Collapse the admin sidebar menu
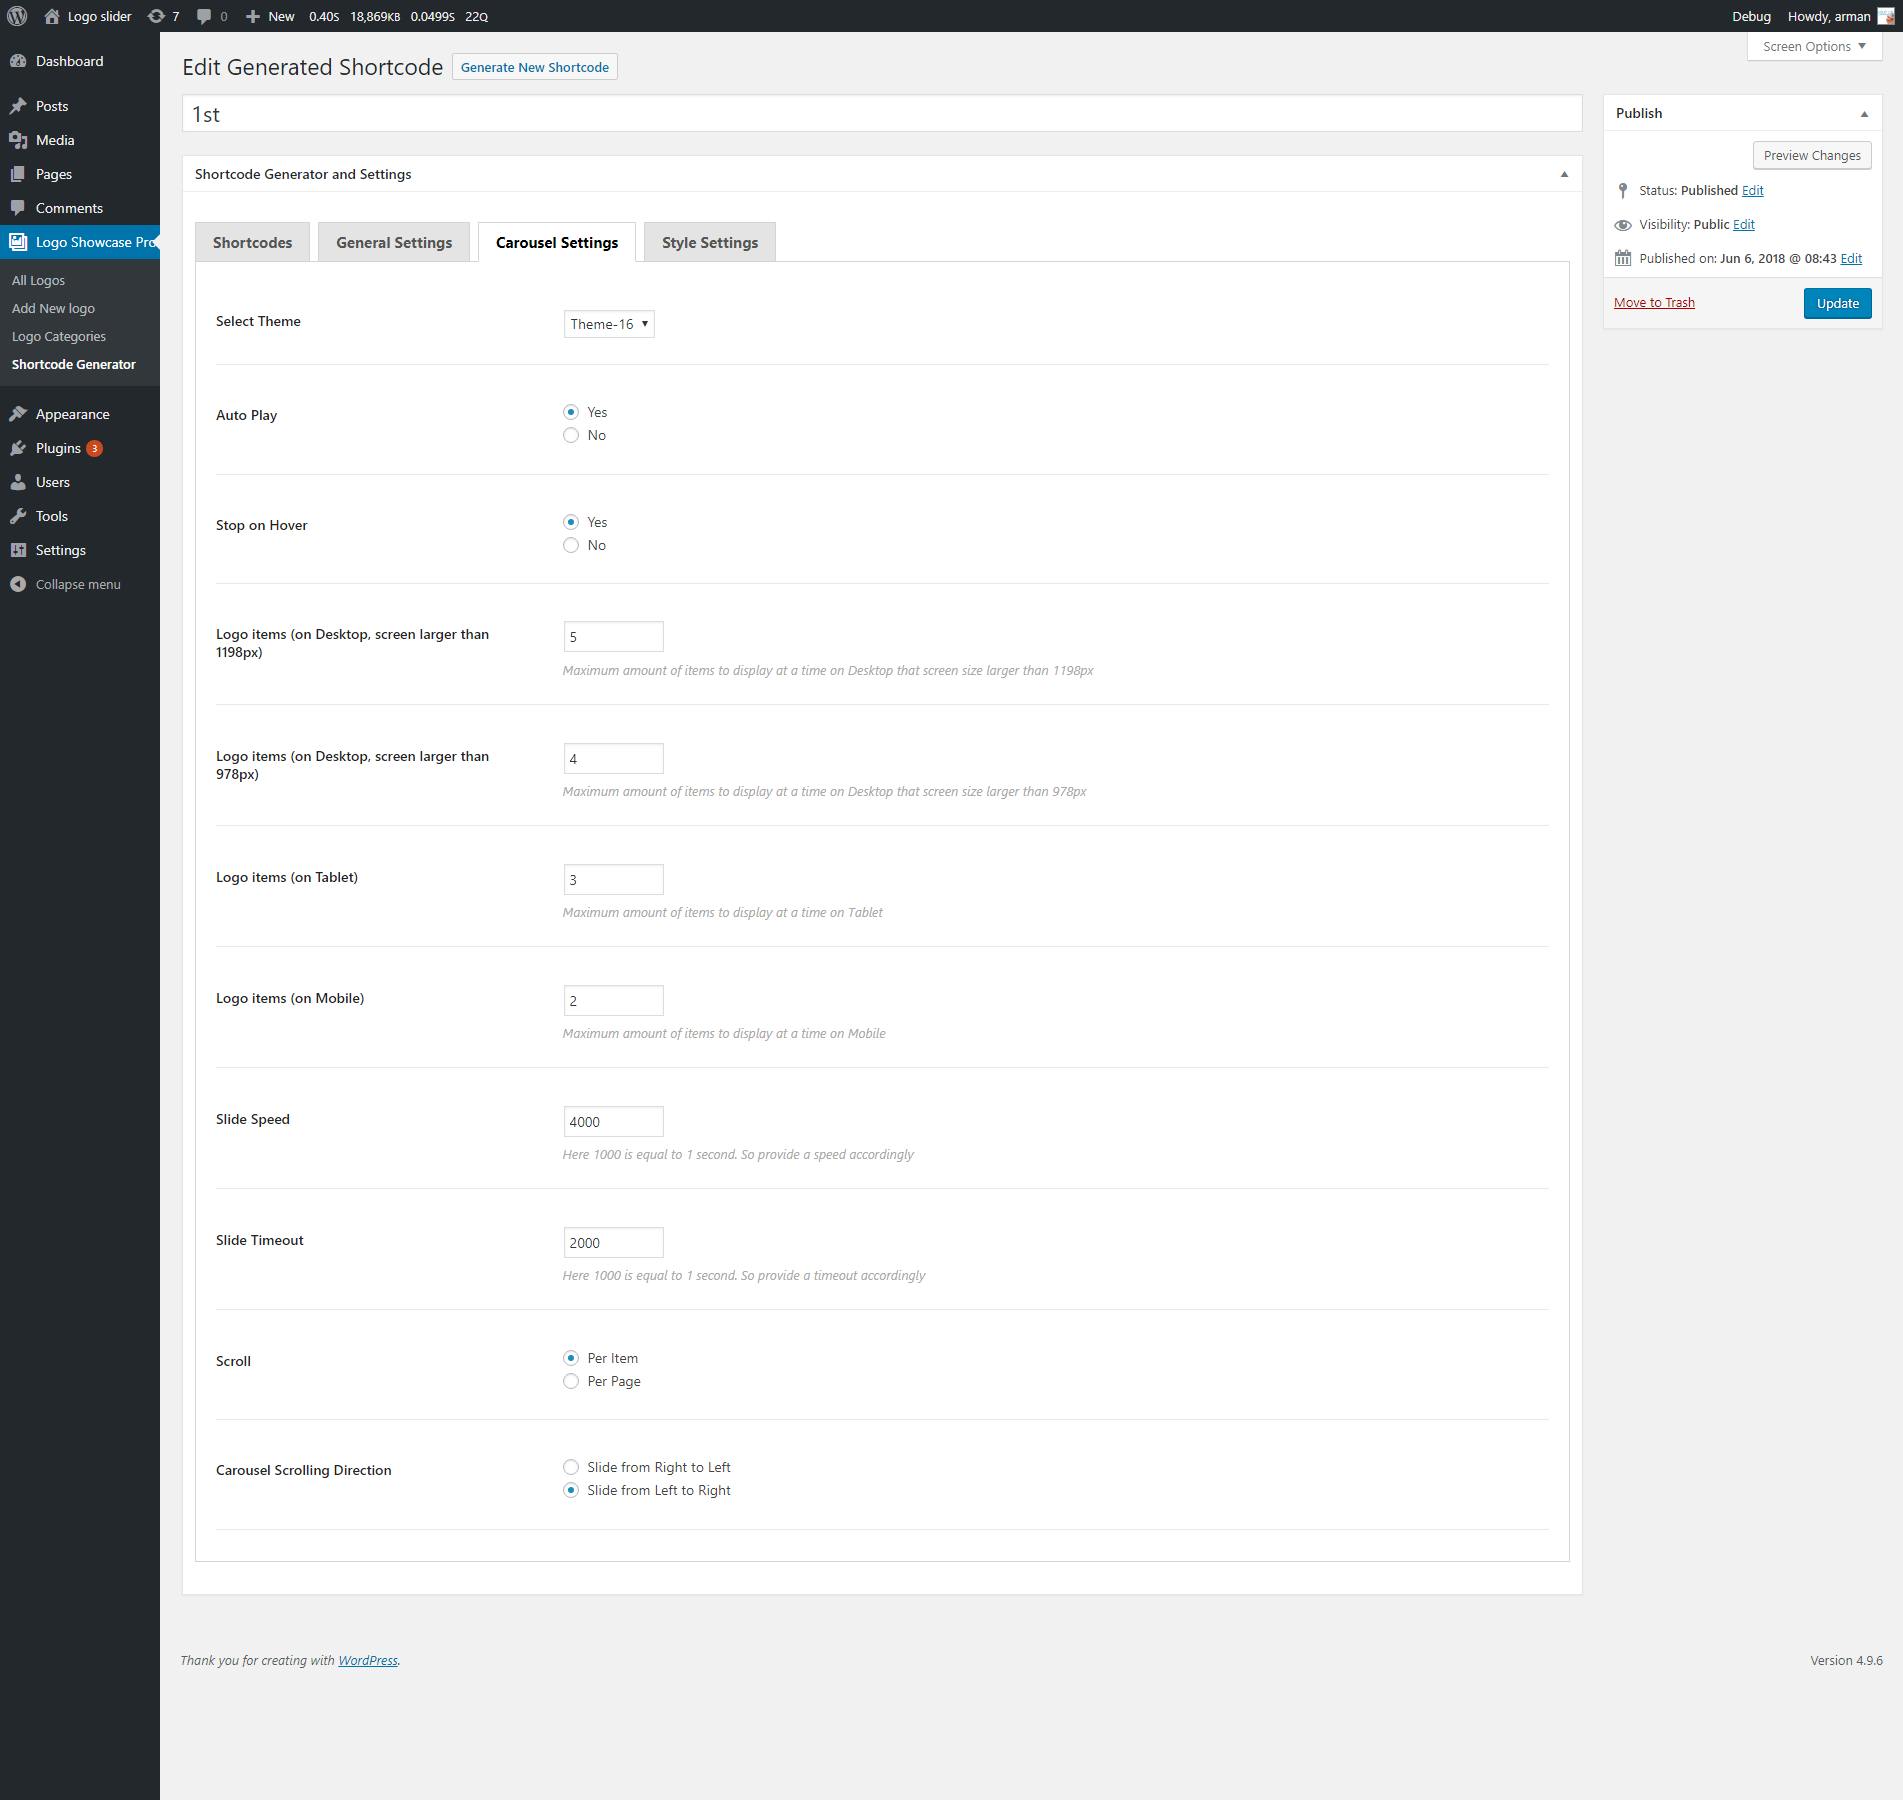Image resolution: width=1903 pixels, height=1800 pixels. coord(78,584)
